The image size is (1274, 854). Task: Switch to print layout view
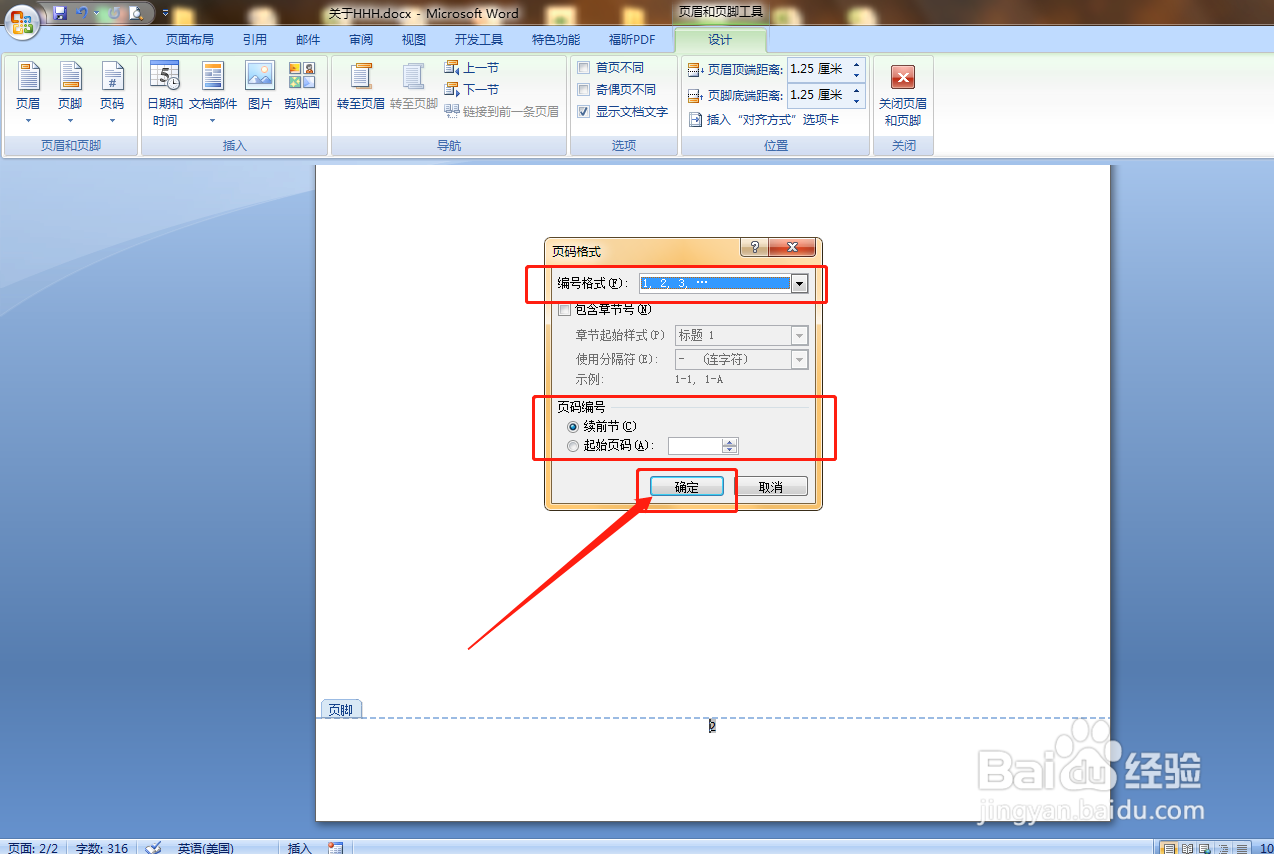pyautogui.click(x=1168, y=848)
